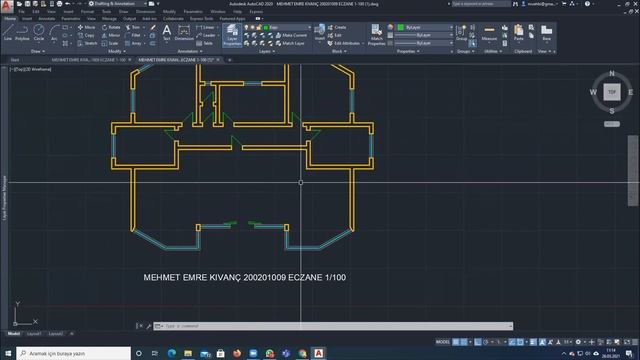Click Match Properties

[x=376, y=35]
